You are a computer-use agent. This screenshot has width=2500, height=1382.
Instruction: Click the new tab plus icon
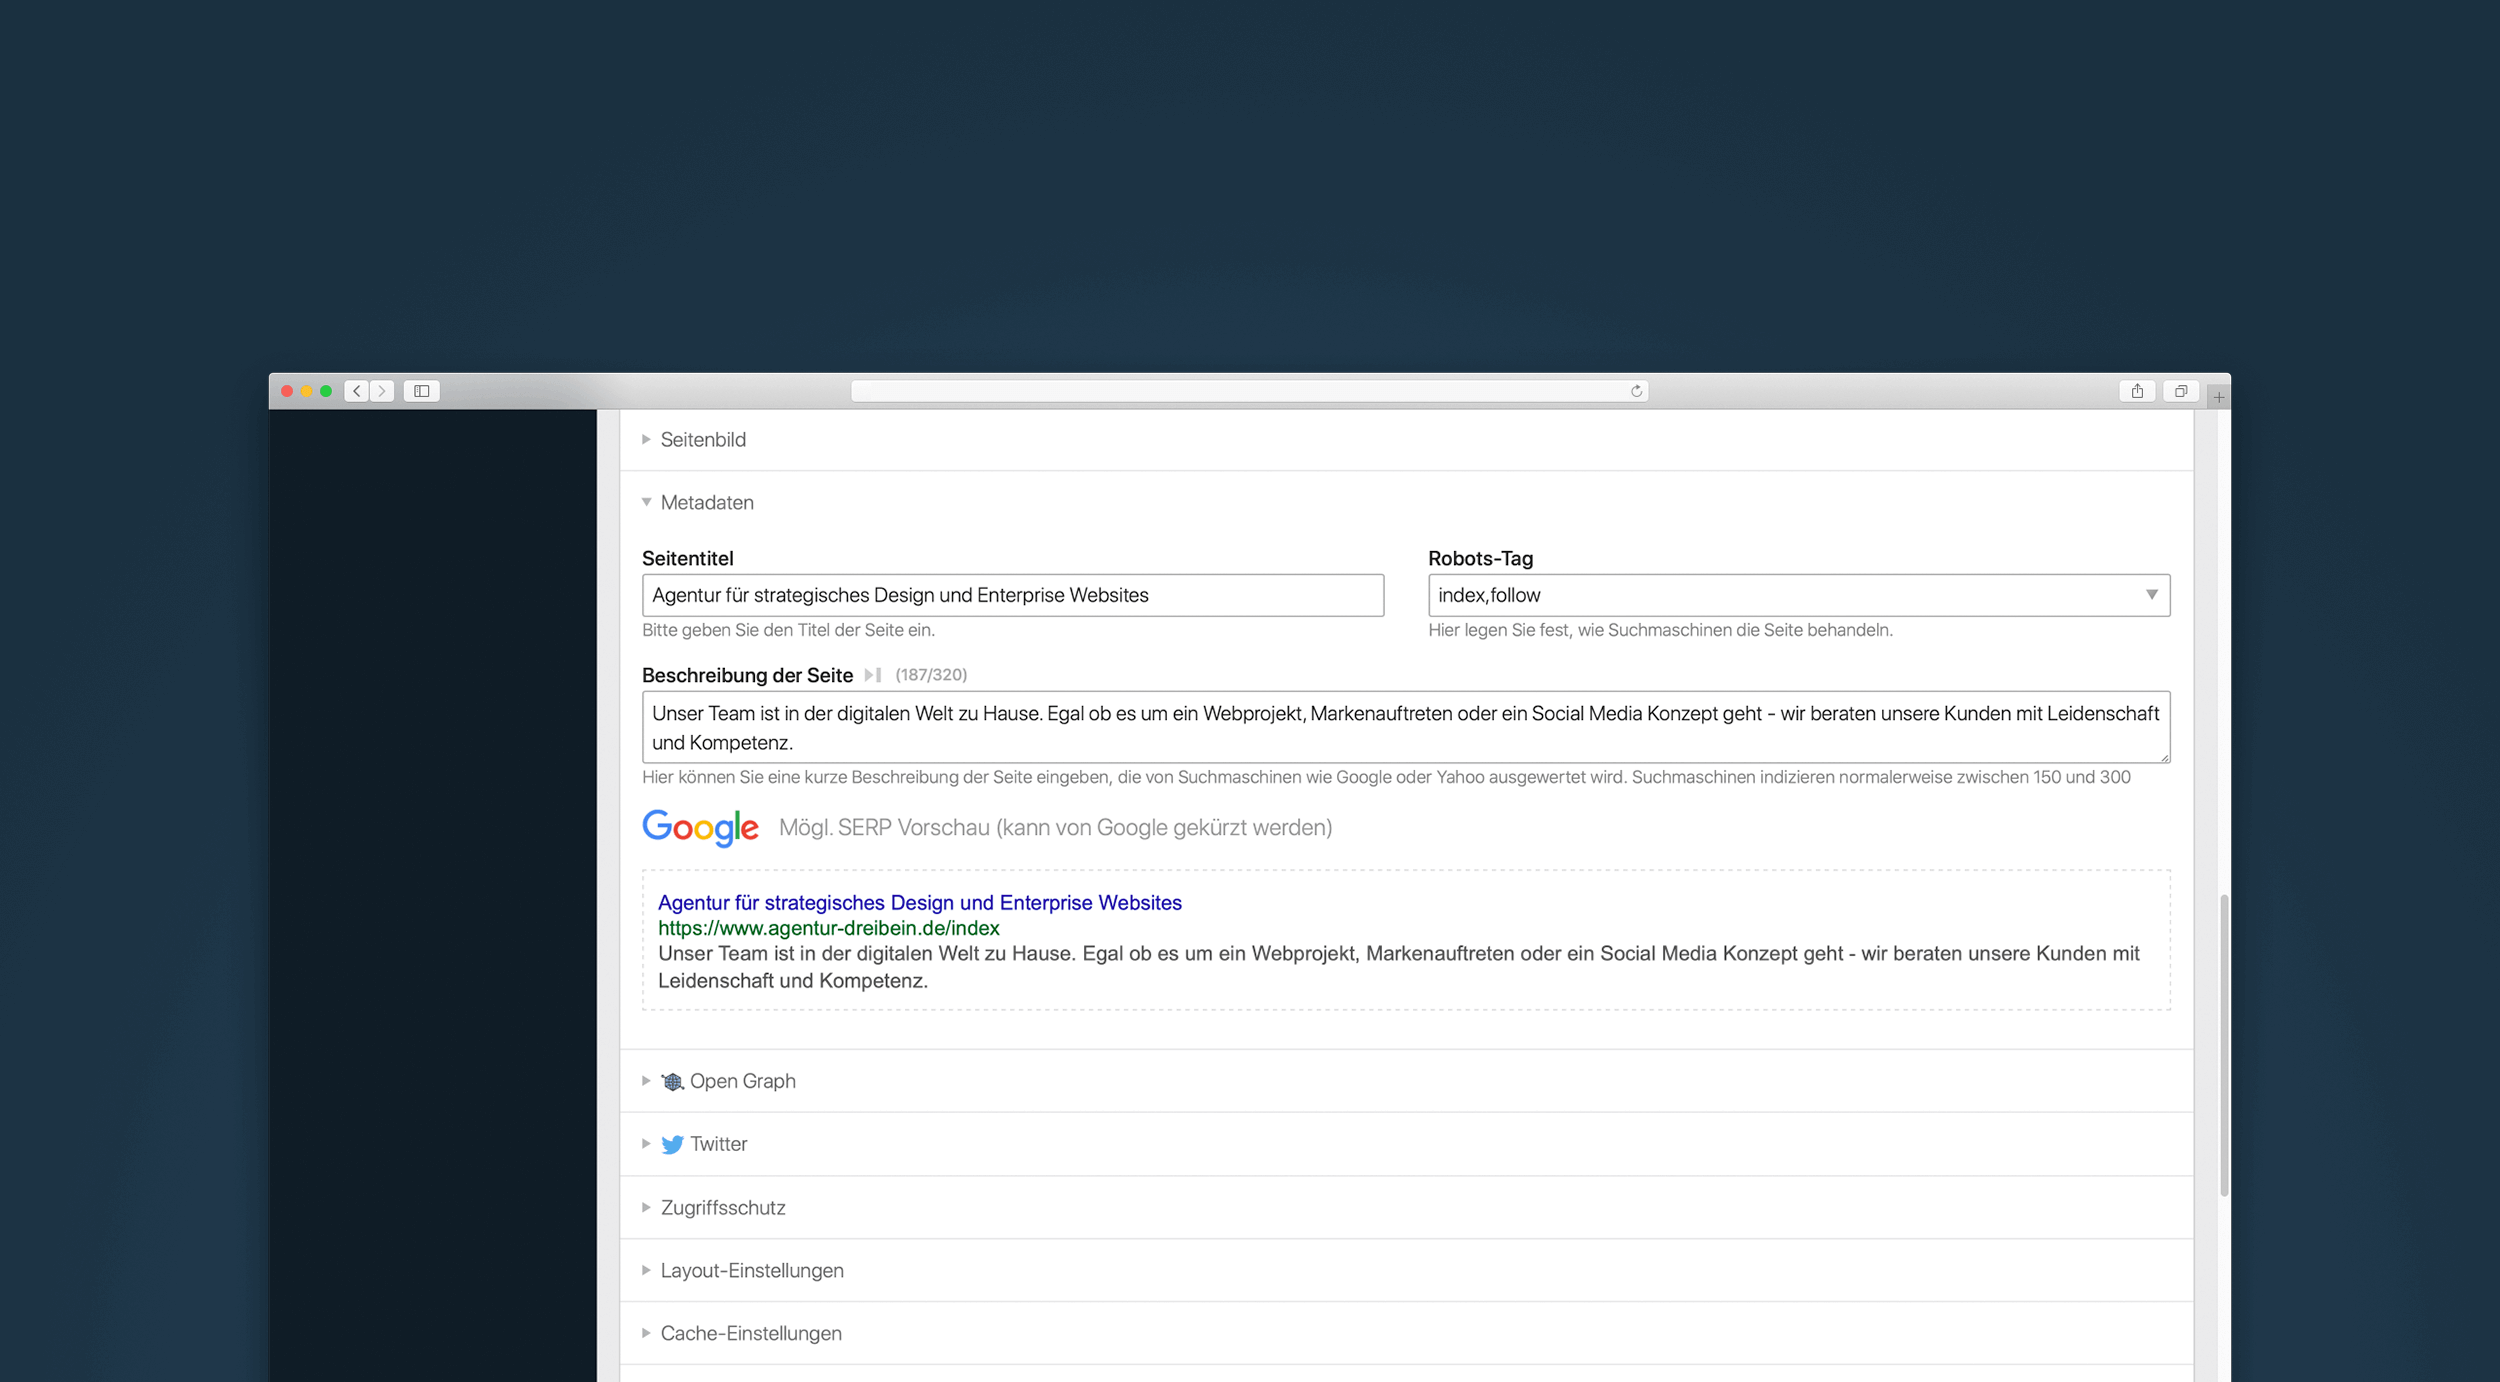2219,394
